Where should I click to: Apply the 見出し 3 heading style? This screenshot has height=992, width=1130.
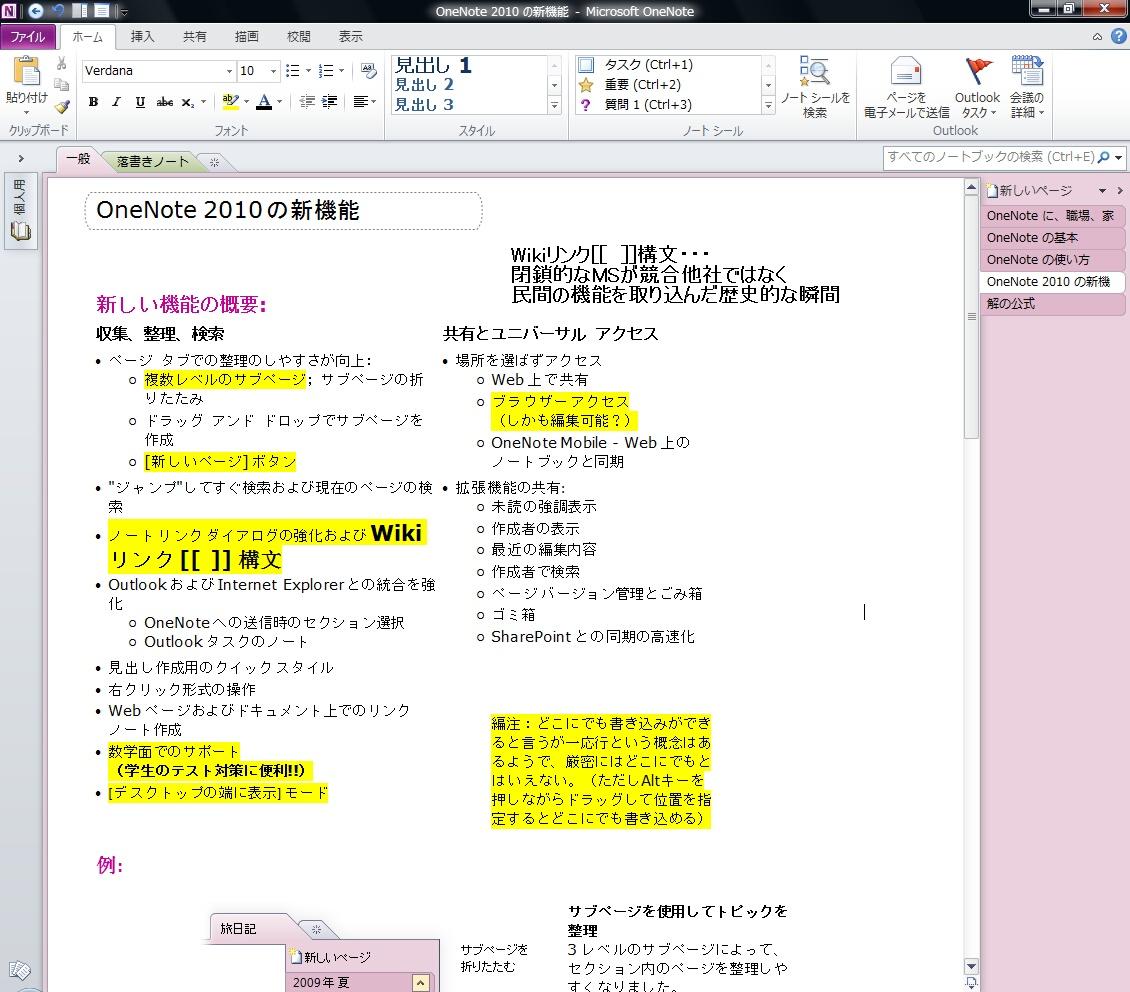(424, 104)
